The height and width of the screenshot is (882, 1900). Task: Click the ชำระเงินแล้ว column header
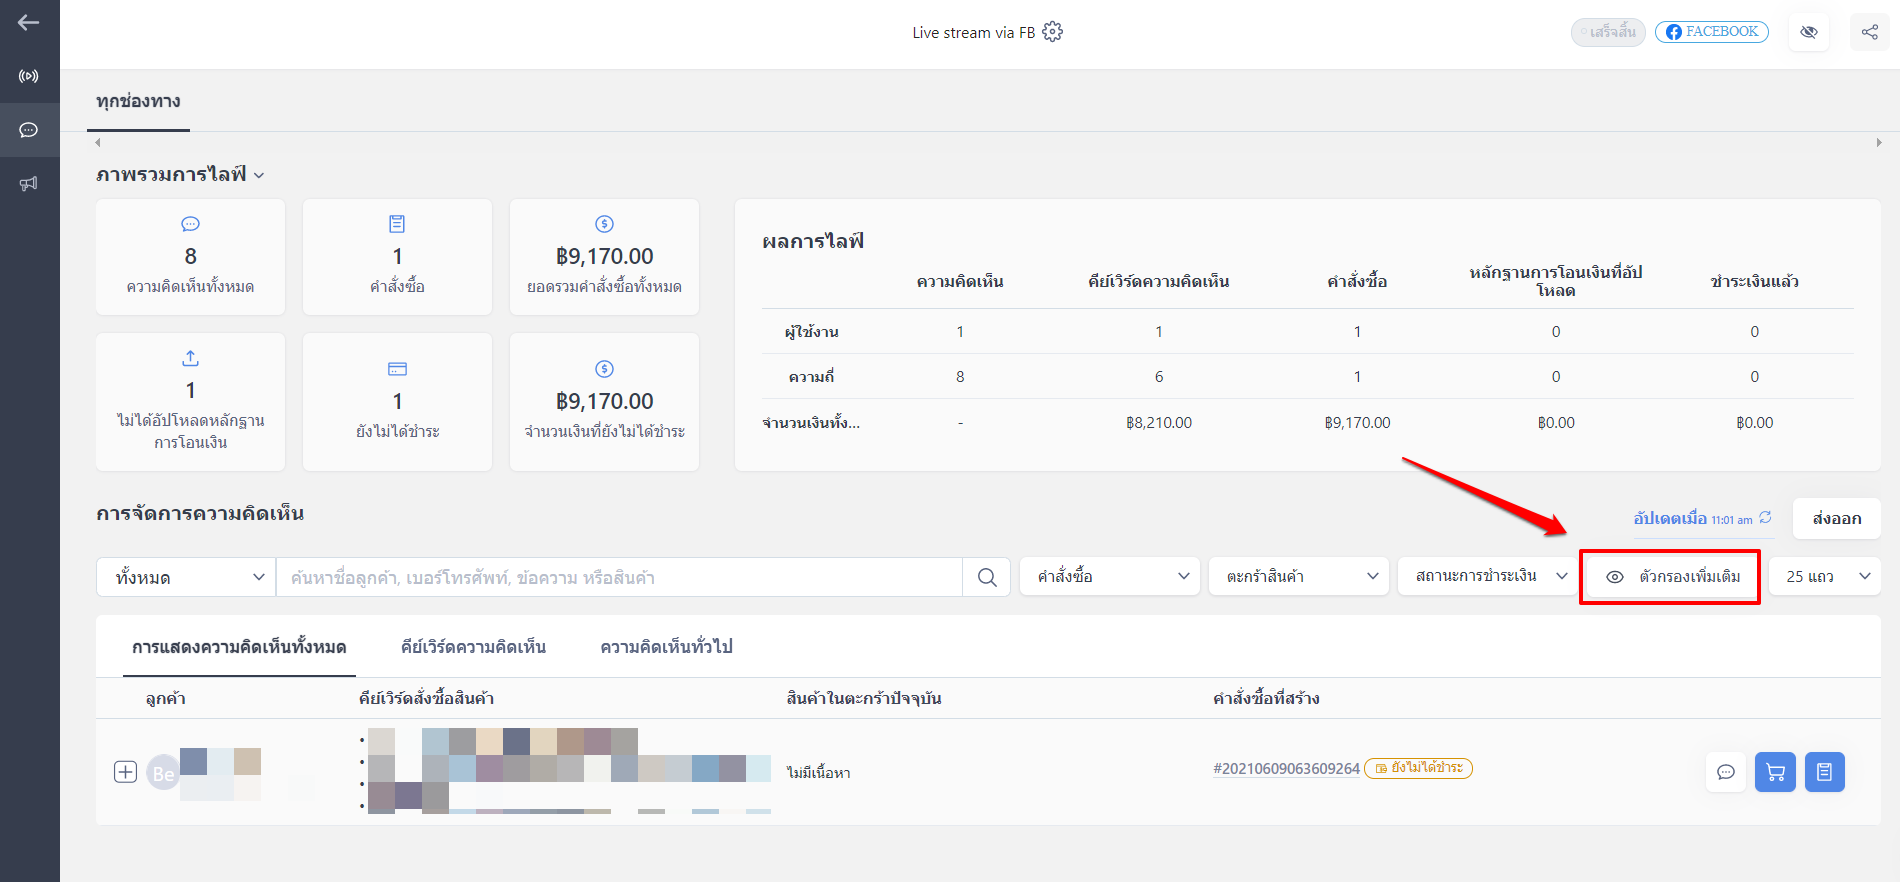pos(1754,282)
